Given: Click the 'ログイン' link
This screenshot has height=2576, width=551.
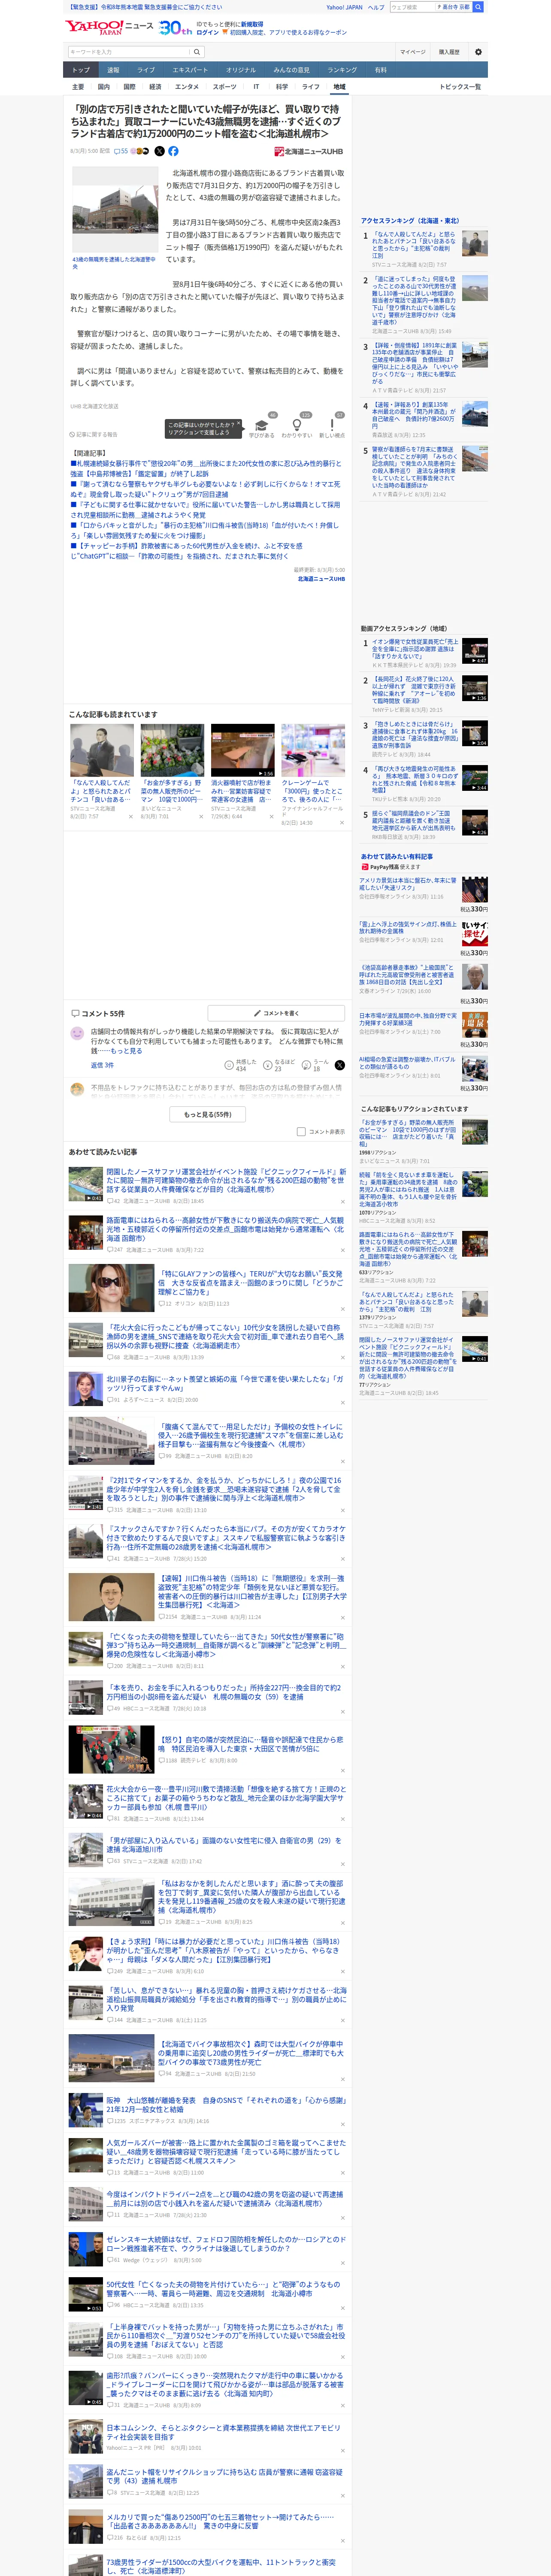Looking at the screenshot, I should (208, 32).
